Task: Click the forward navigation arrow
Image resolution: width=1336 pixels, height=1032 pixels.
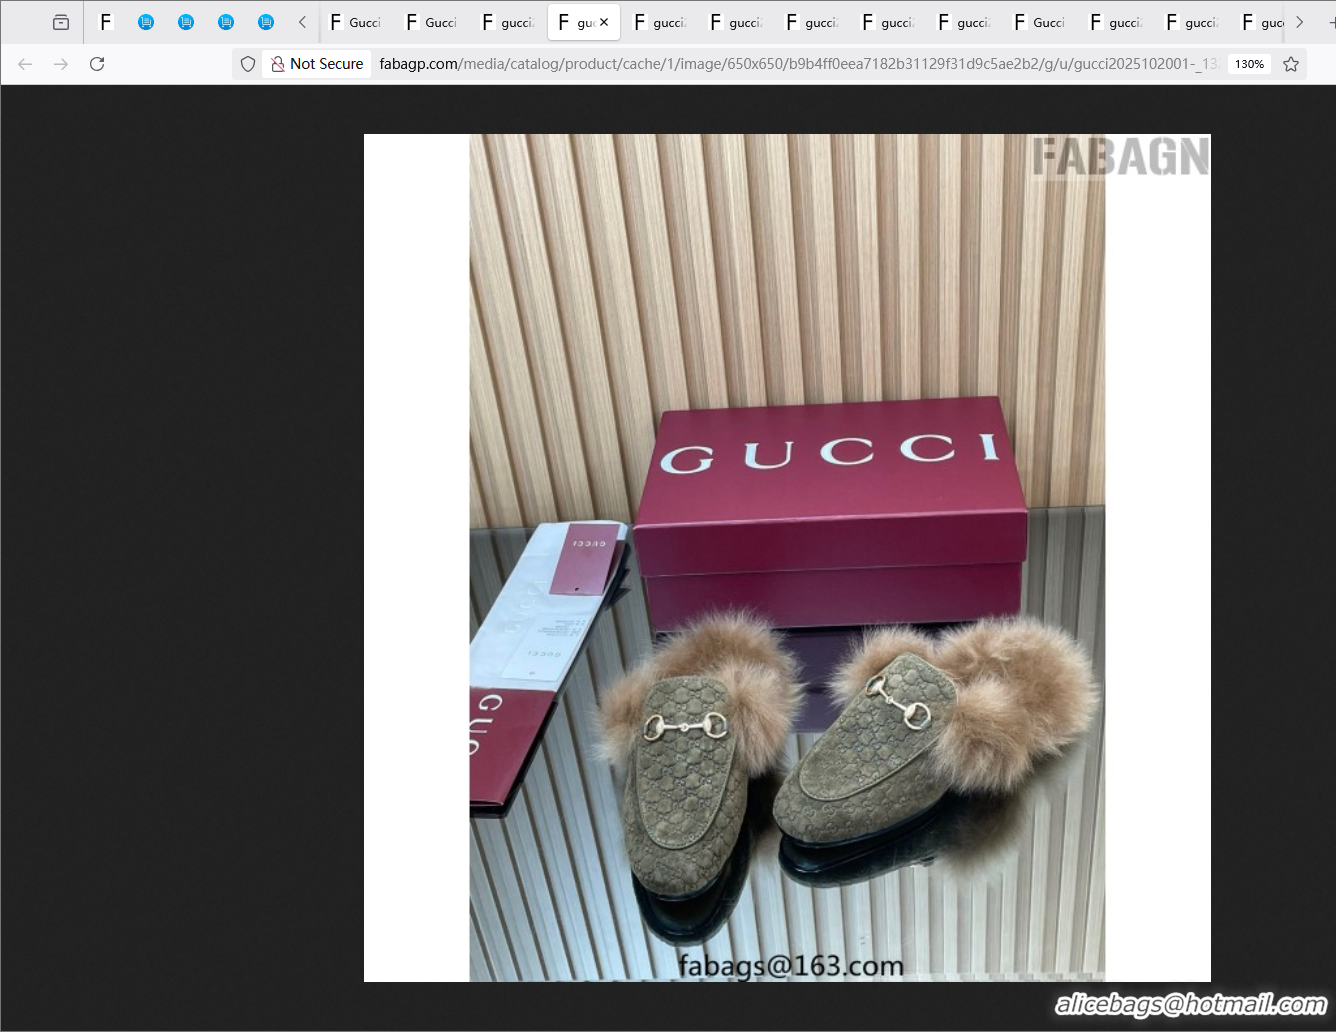Action: pos(61,63)
